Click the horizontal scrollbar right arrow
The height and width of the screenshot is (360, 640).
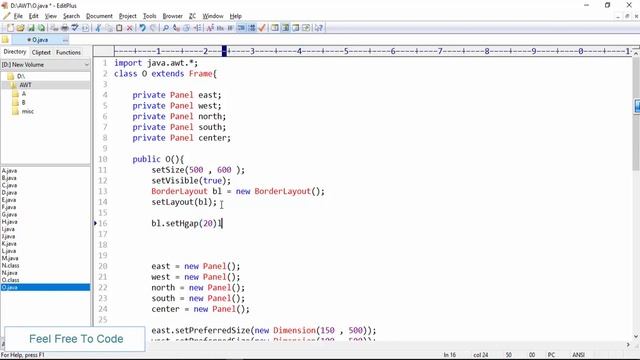coord(628,345)
